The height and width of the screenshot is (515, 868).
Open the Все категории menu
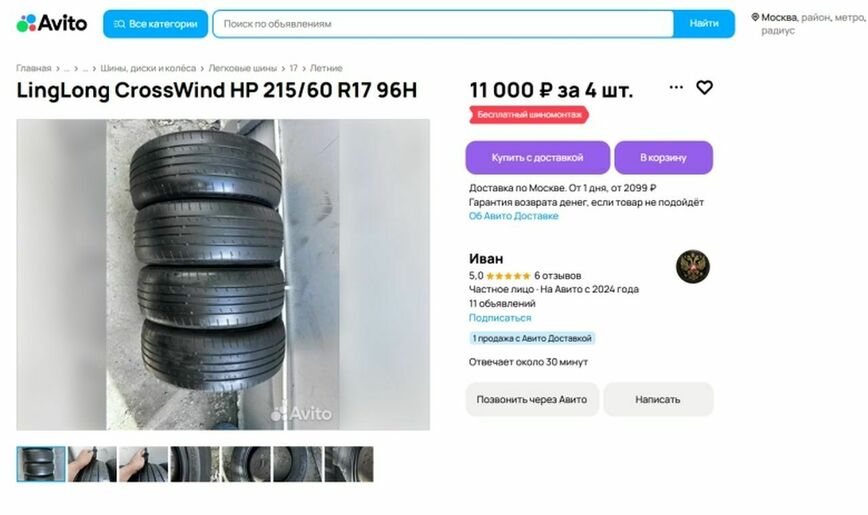click(x=156, y=24)
